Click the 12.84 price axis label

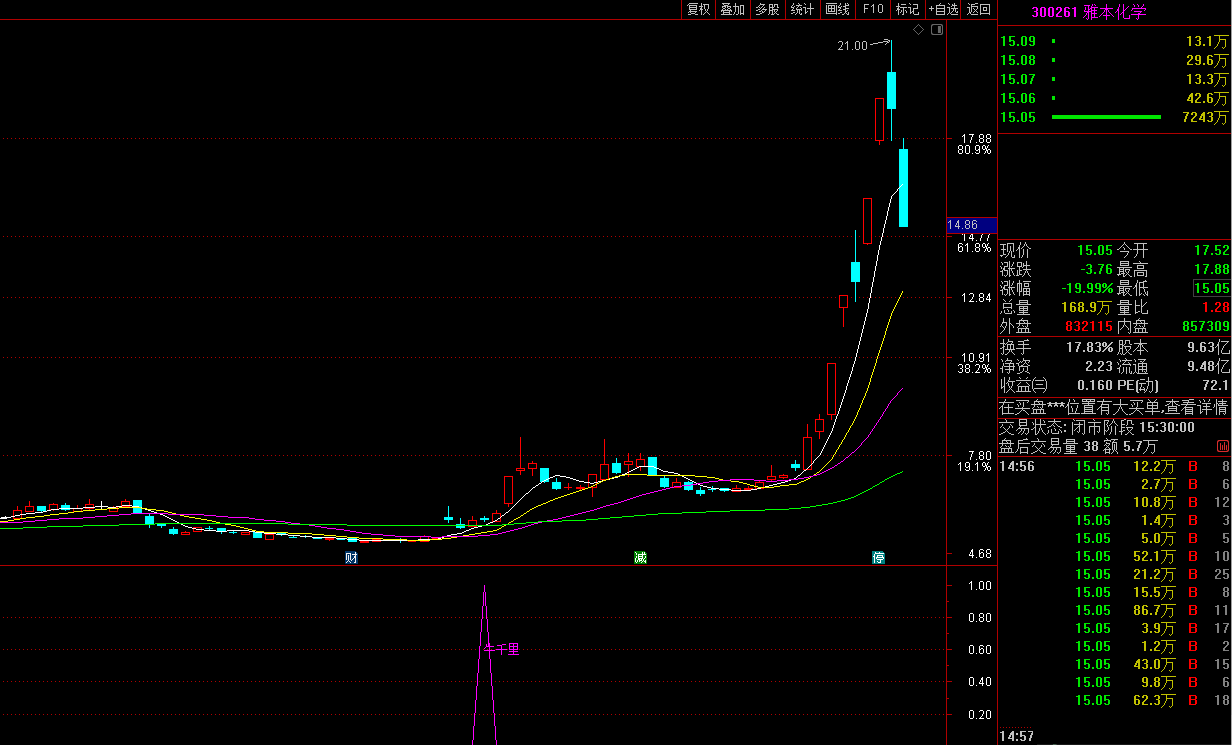coord(976,298)
